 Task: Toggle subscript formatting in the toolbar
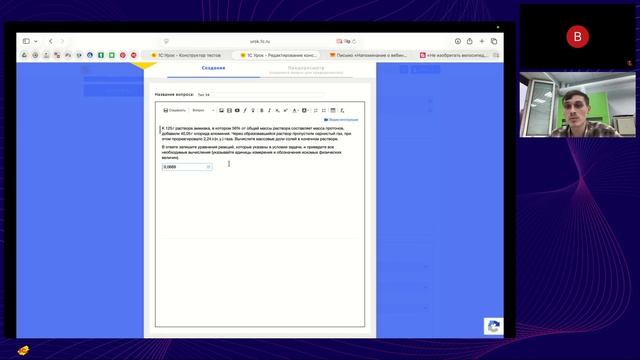(x=277, y=110)
